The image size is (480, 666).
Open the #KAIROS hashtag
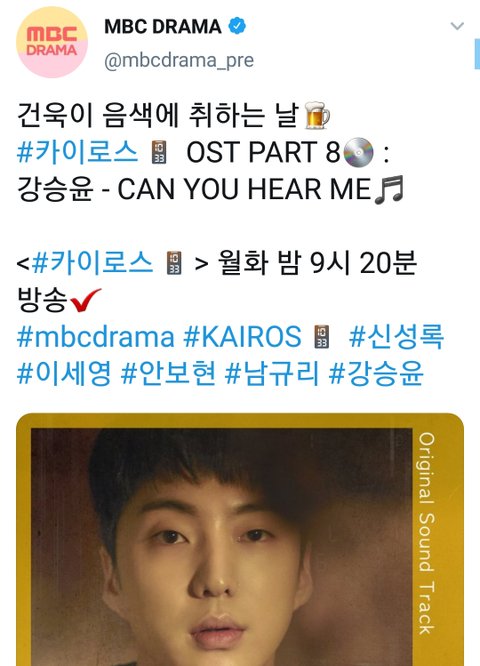[x=242, y=336]
